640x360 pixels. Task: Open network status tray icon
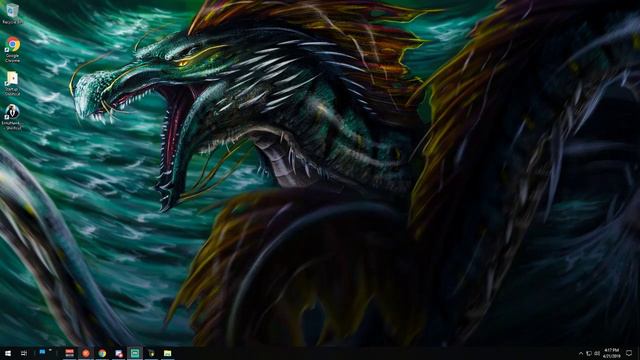pyautogui.click(x=589, y=353)
